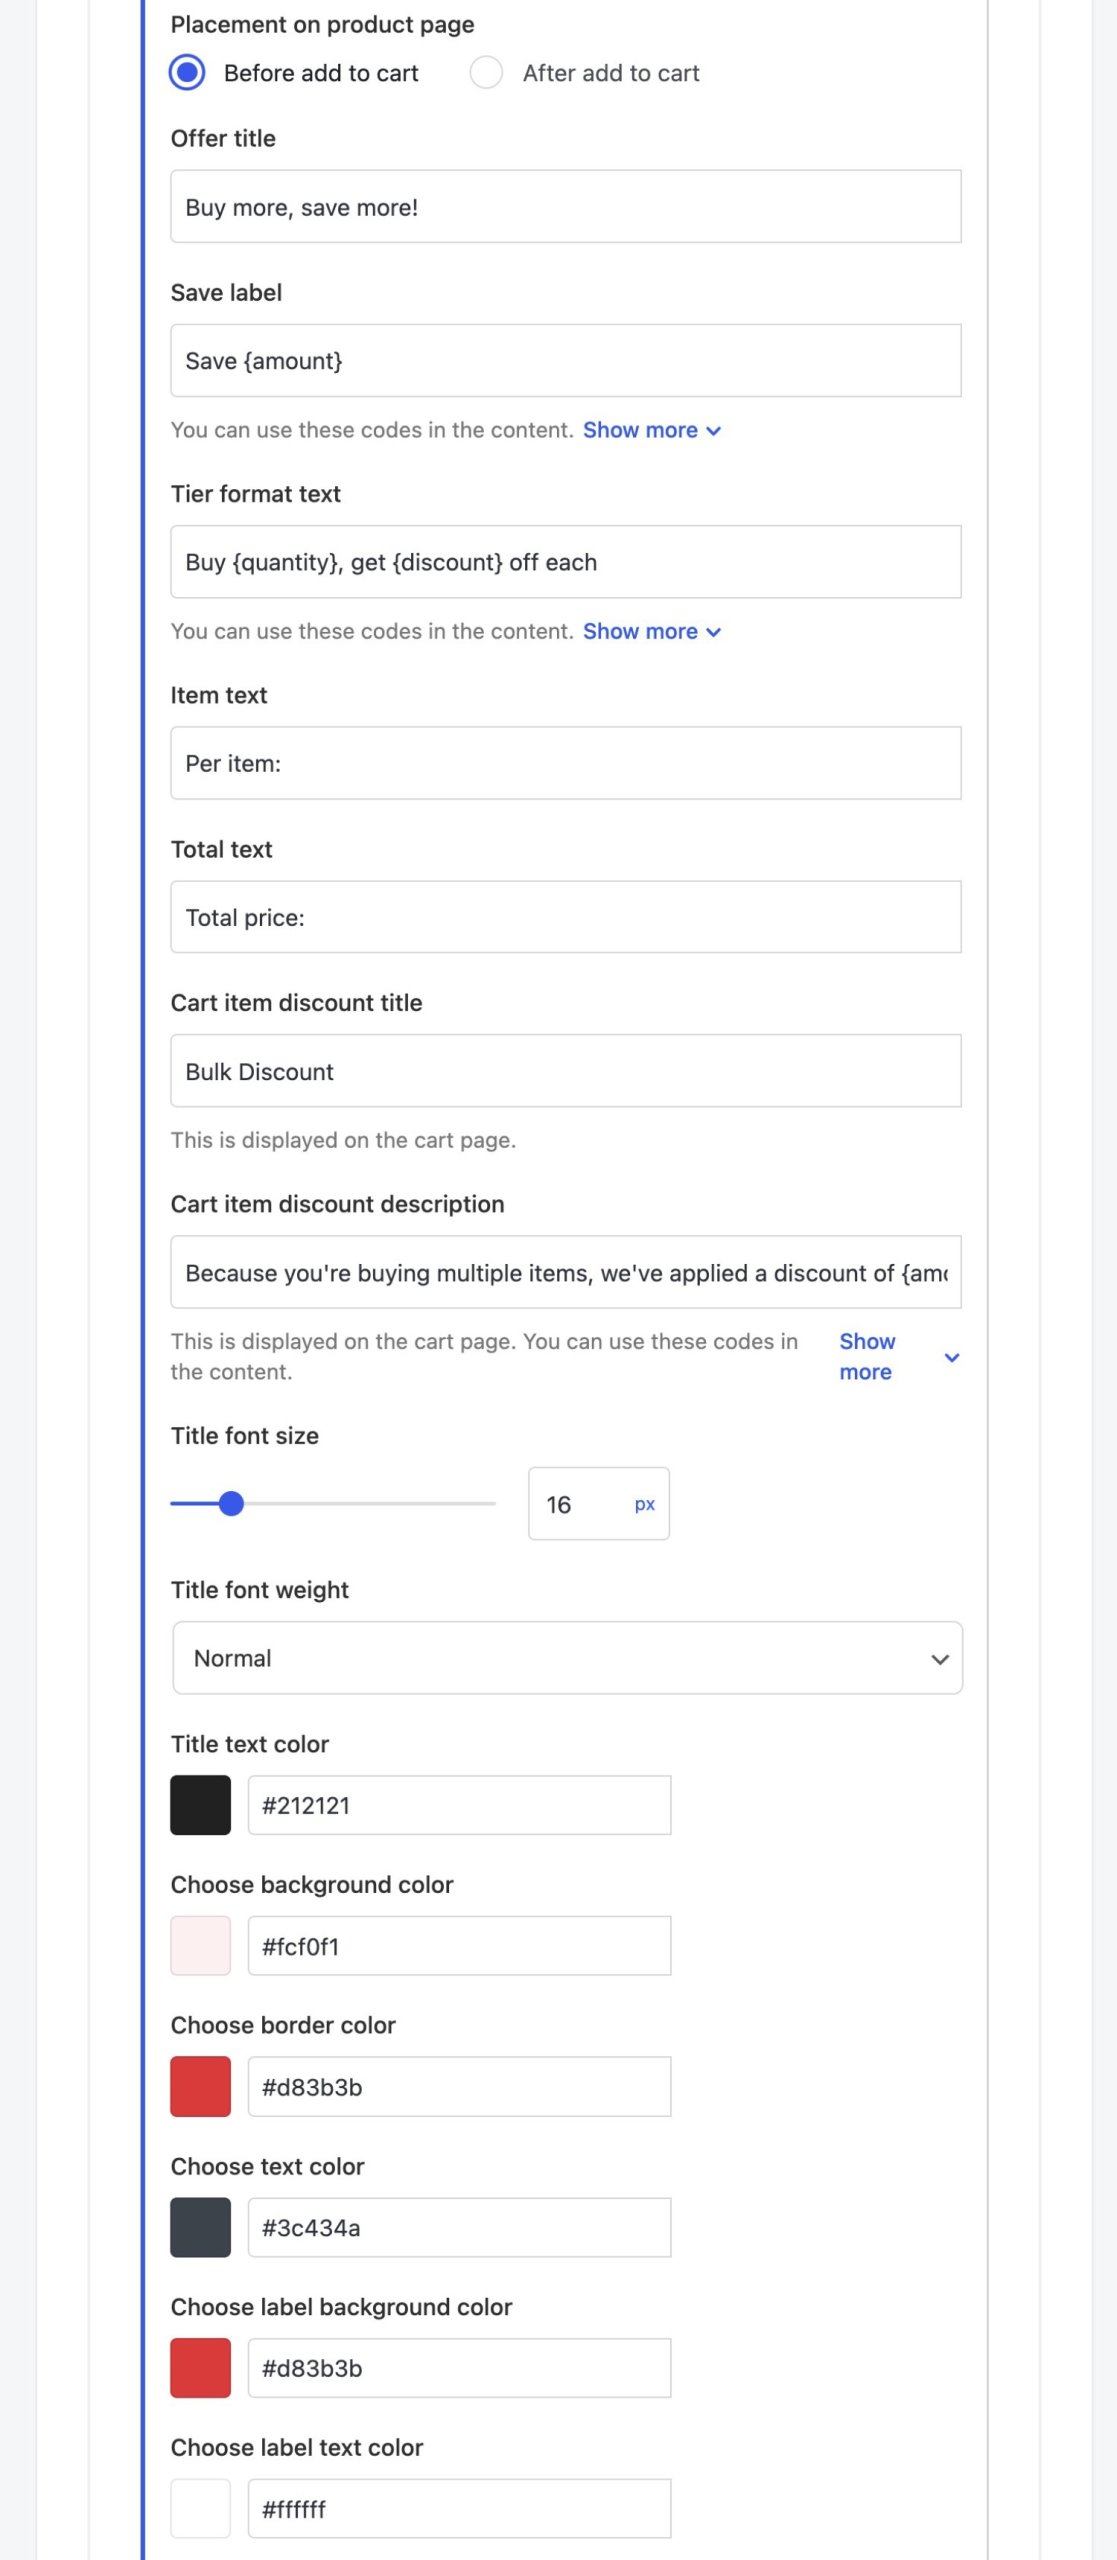
Task: Open the Title text color swatch
Action: (201, 1804)
